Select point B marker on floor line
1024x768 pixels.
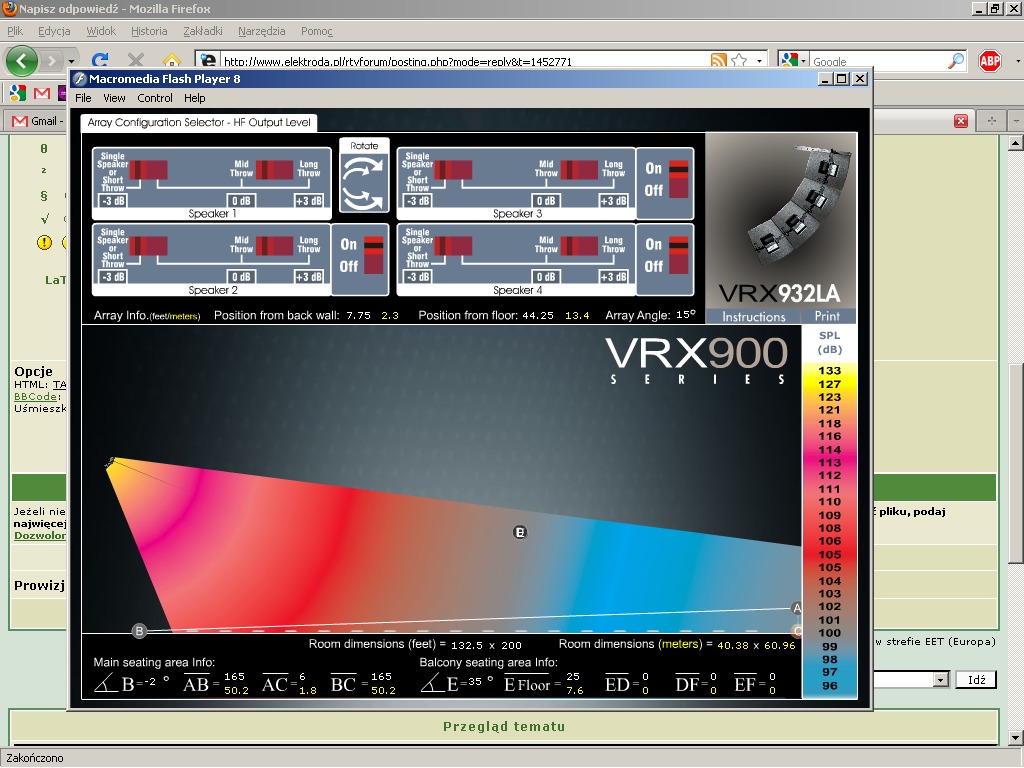[x=139, y=631]
